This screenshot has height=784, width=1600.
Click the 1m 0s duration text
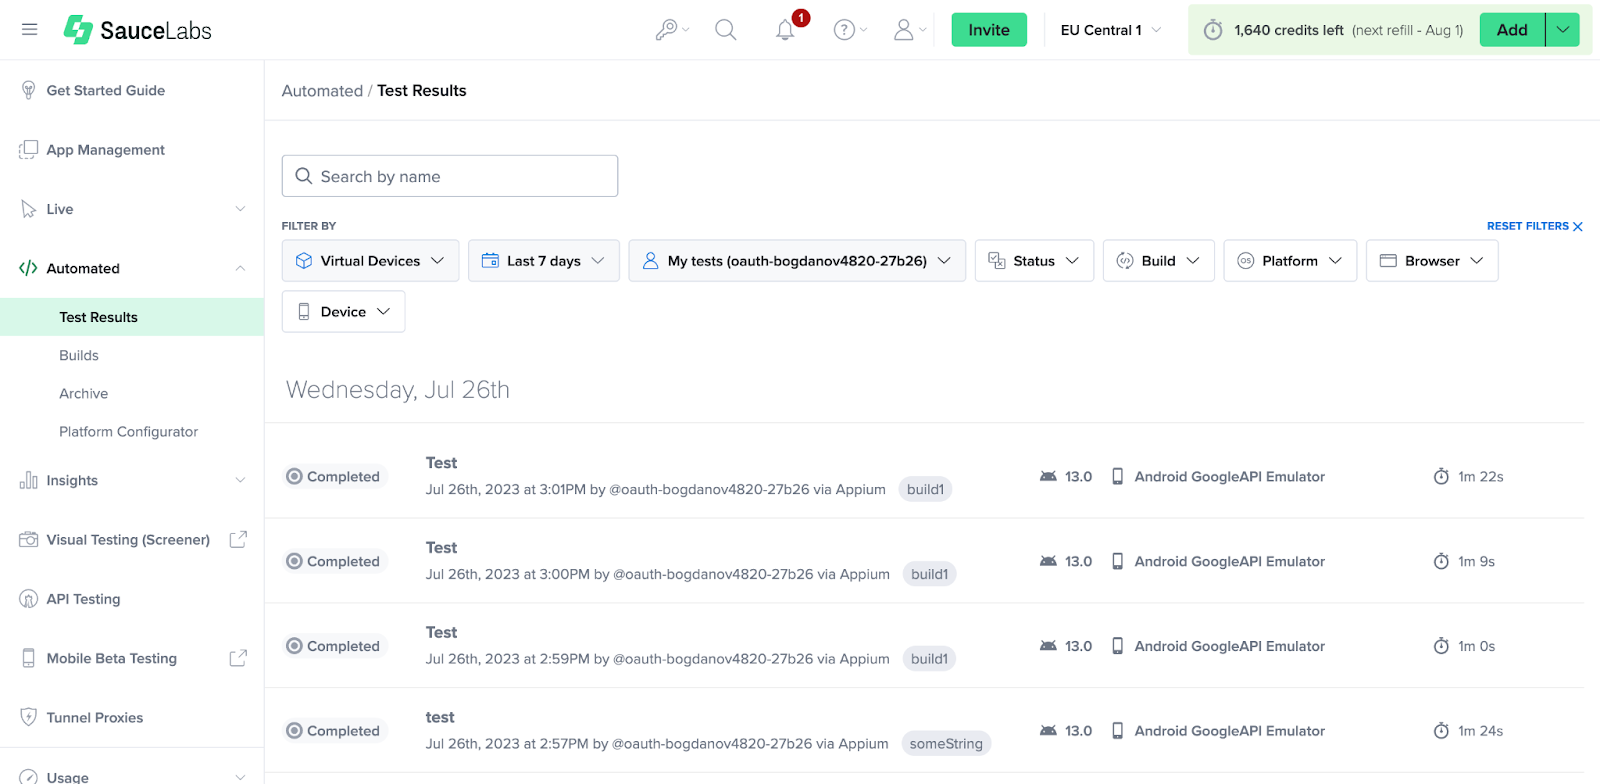point(1476,646)
